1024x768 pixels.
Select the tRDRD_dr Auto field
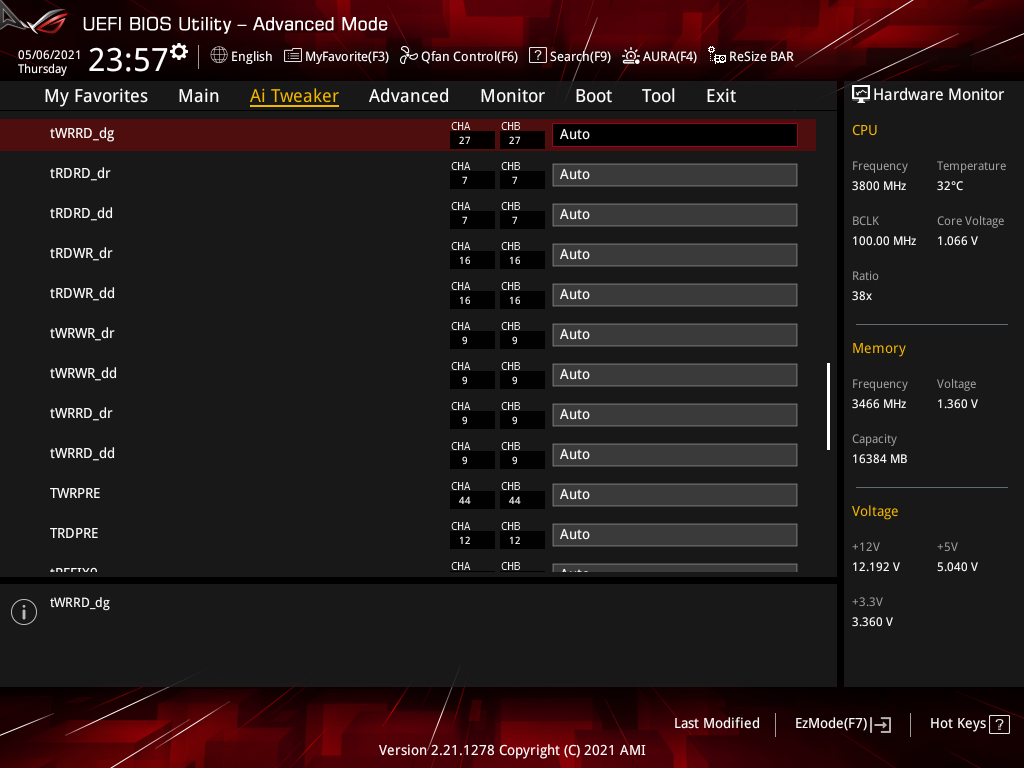coord(675,174)
